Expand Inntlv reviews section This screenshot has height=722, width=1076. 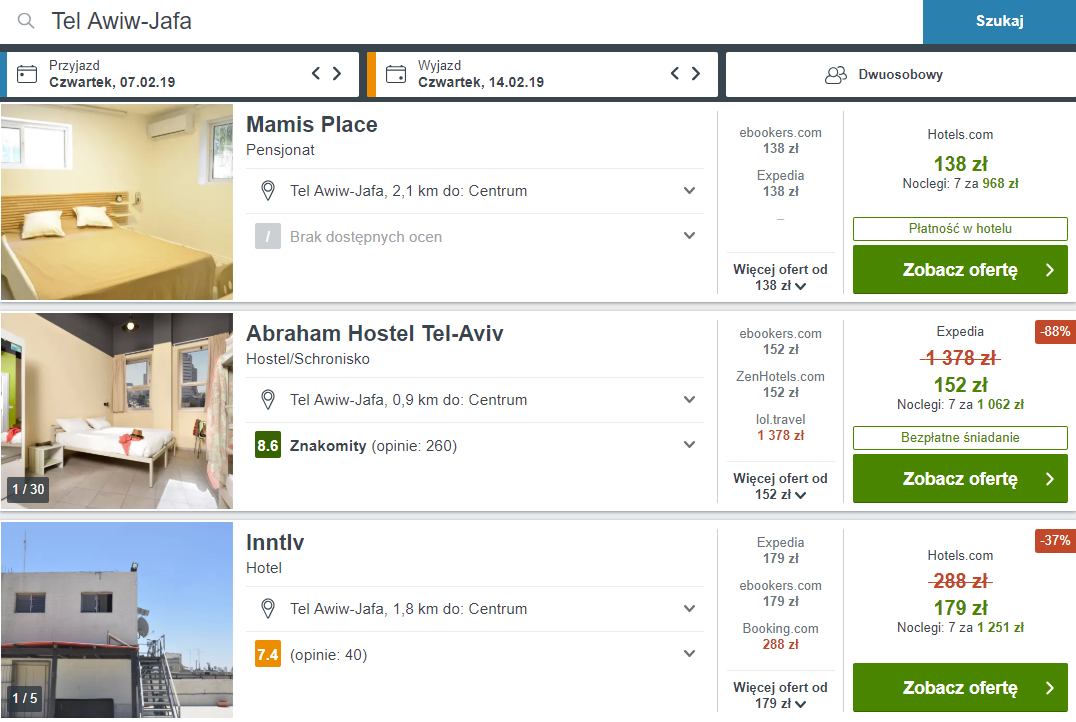click(690, 654)
